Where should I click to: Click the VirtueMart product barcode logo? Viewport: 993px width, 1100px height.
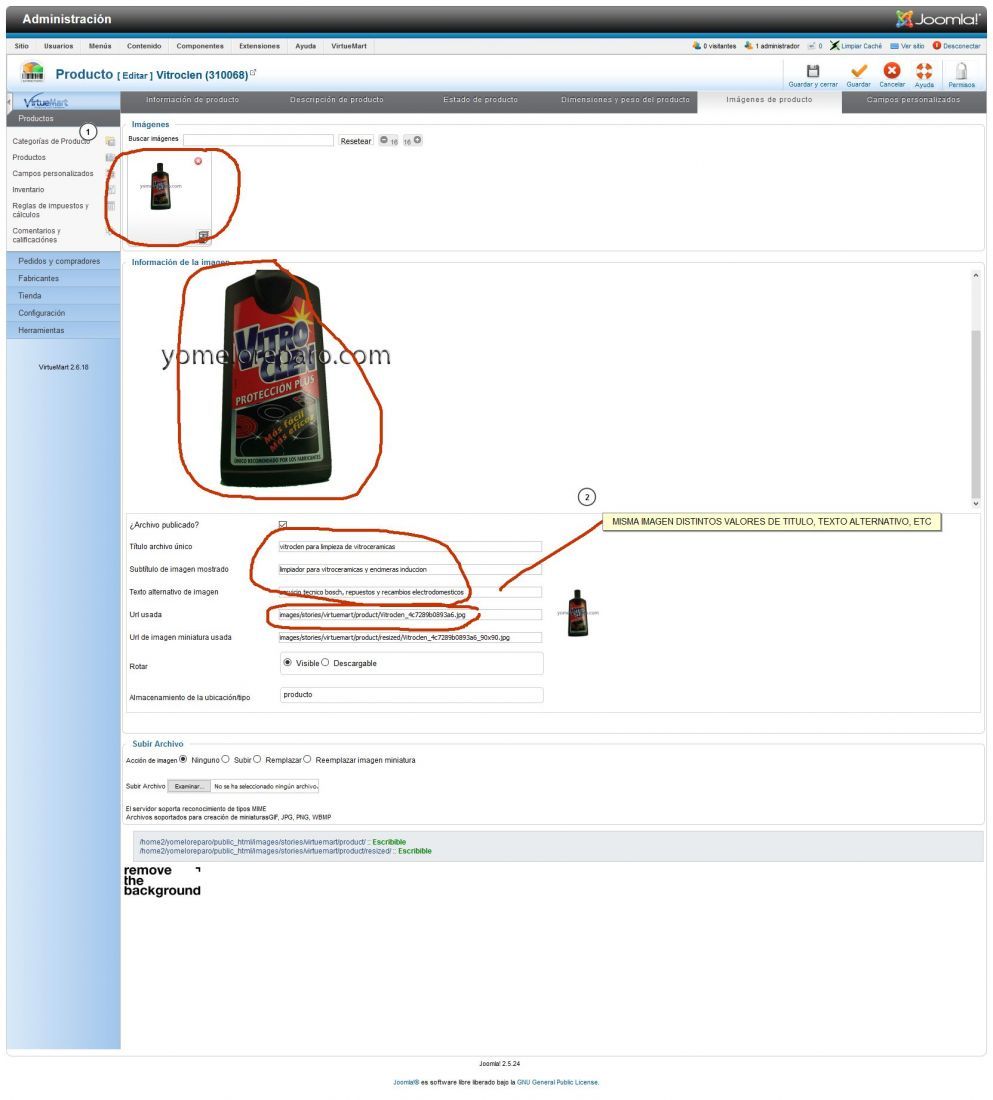(x=32, y=72)
